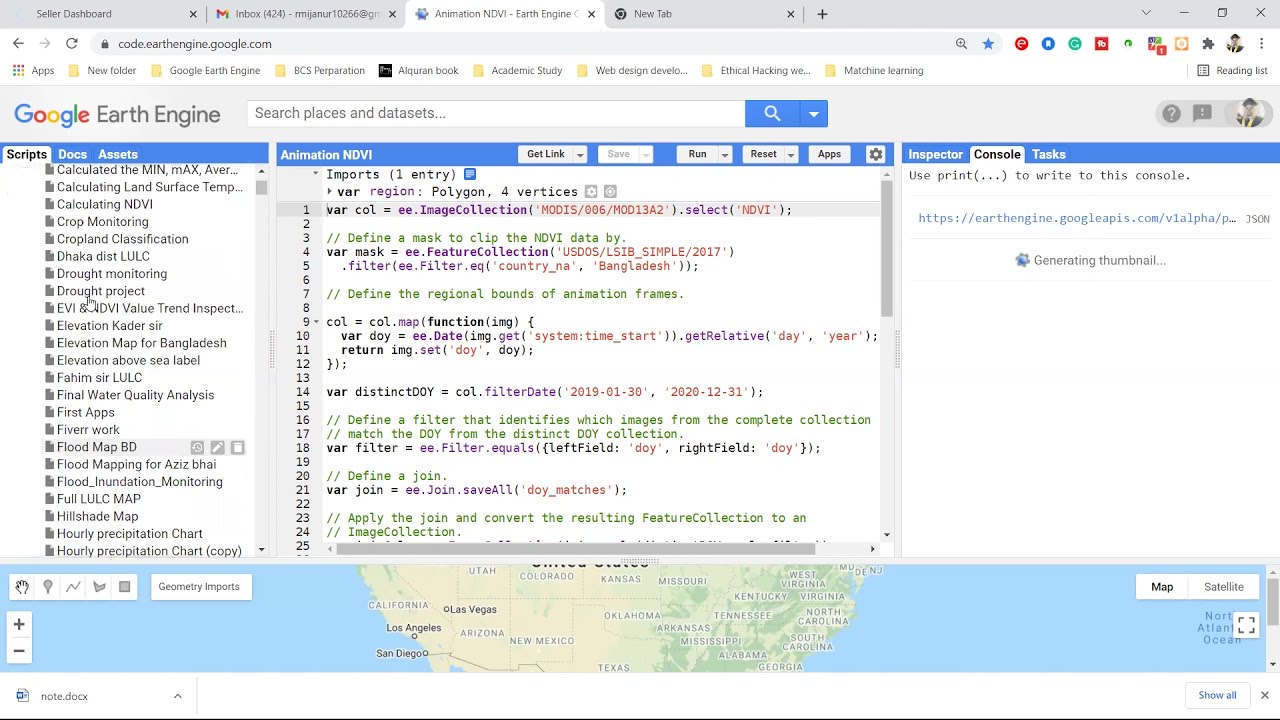Open Geometry Imports panel
The image size is (1280, 720).
[199, 587]
